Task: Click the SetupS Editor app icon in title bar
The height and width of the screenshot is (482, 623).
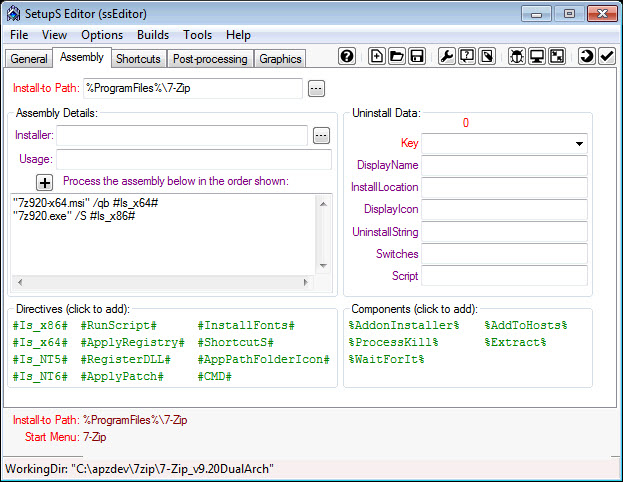Action: (13, 14)
